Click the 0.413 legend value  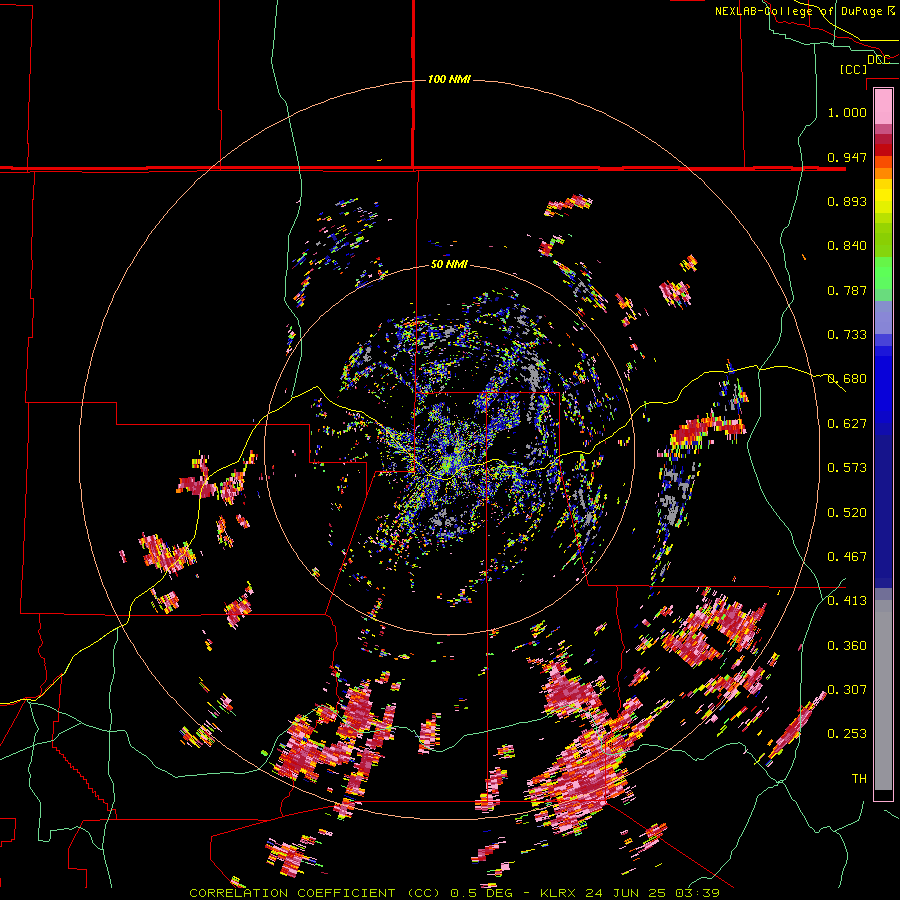[847, 601]
